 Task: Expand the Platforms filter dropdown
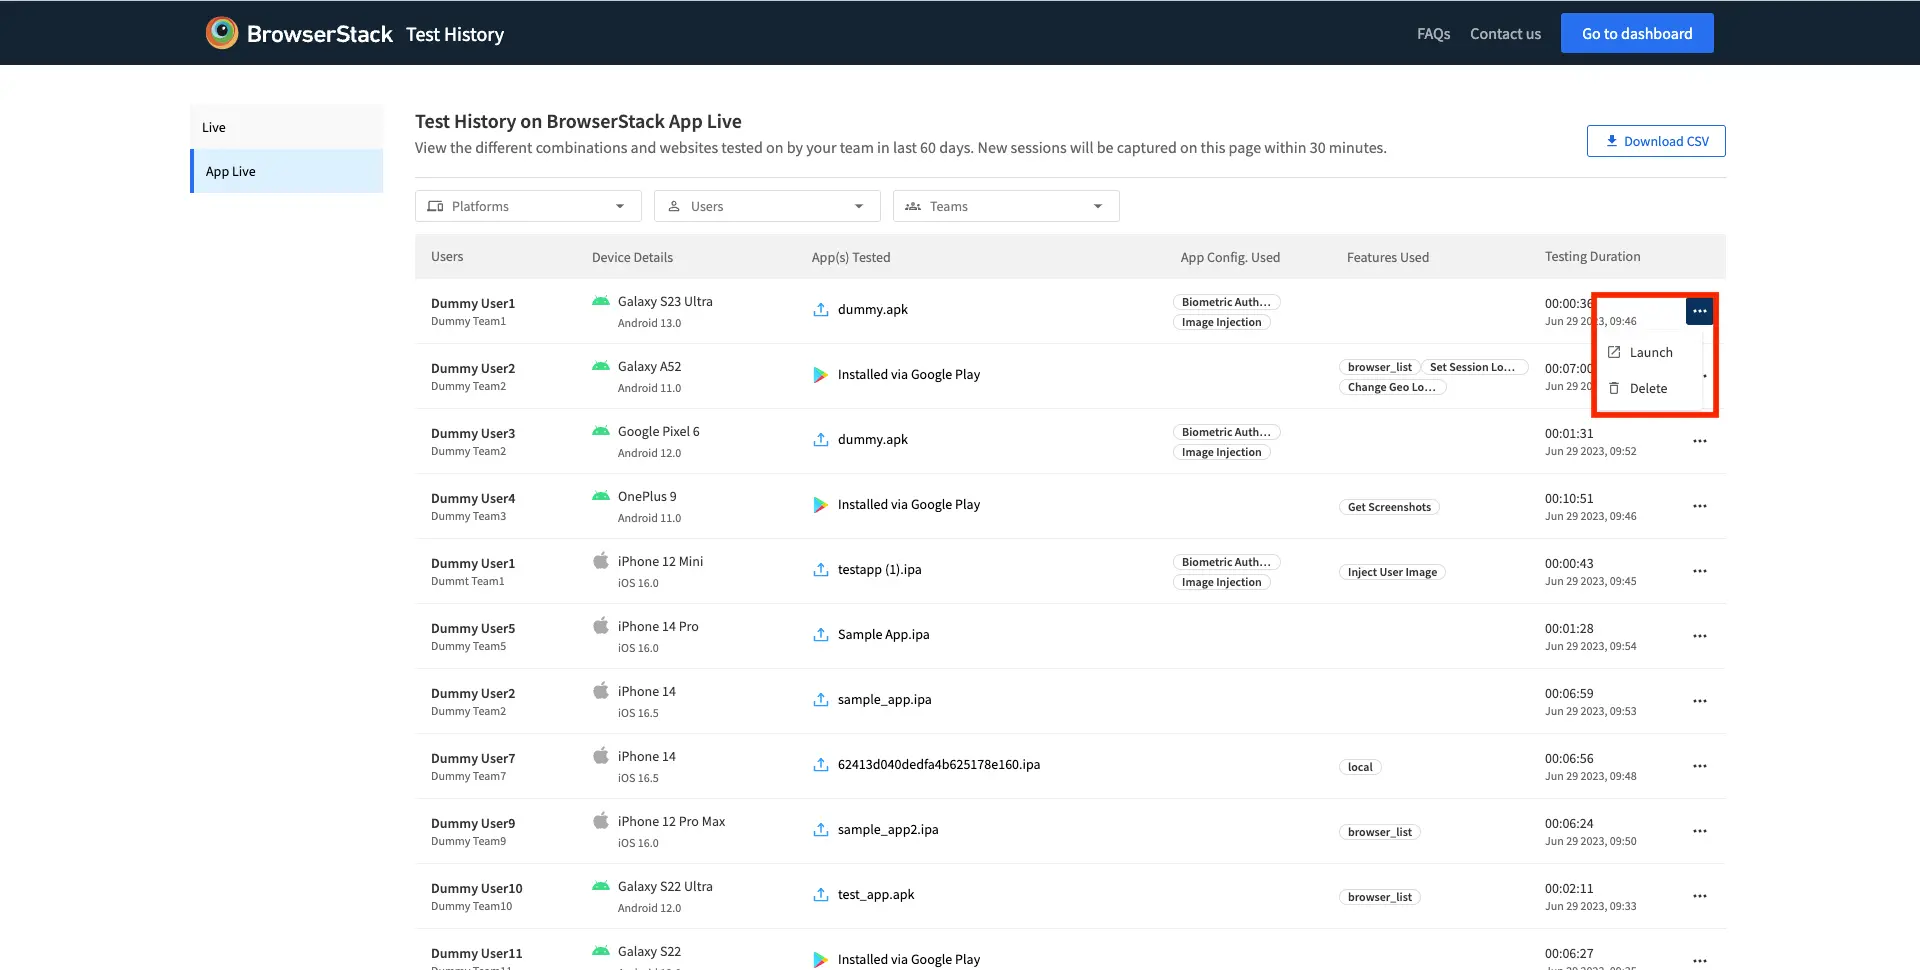pyautogui.click(x=527, y=206)
